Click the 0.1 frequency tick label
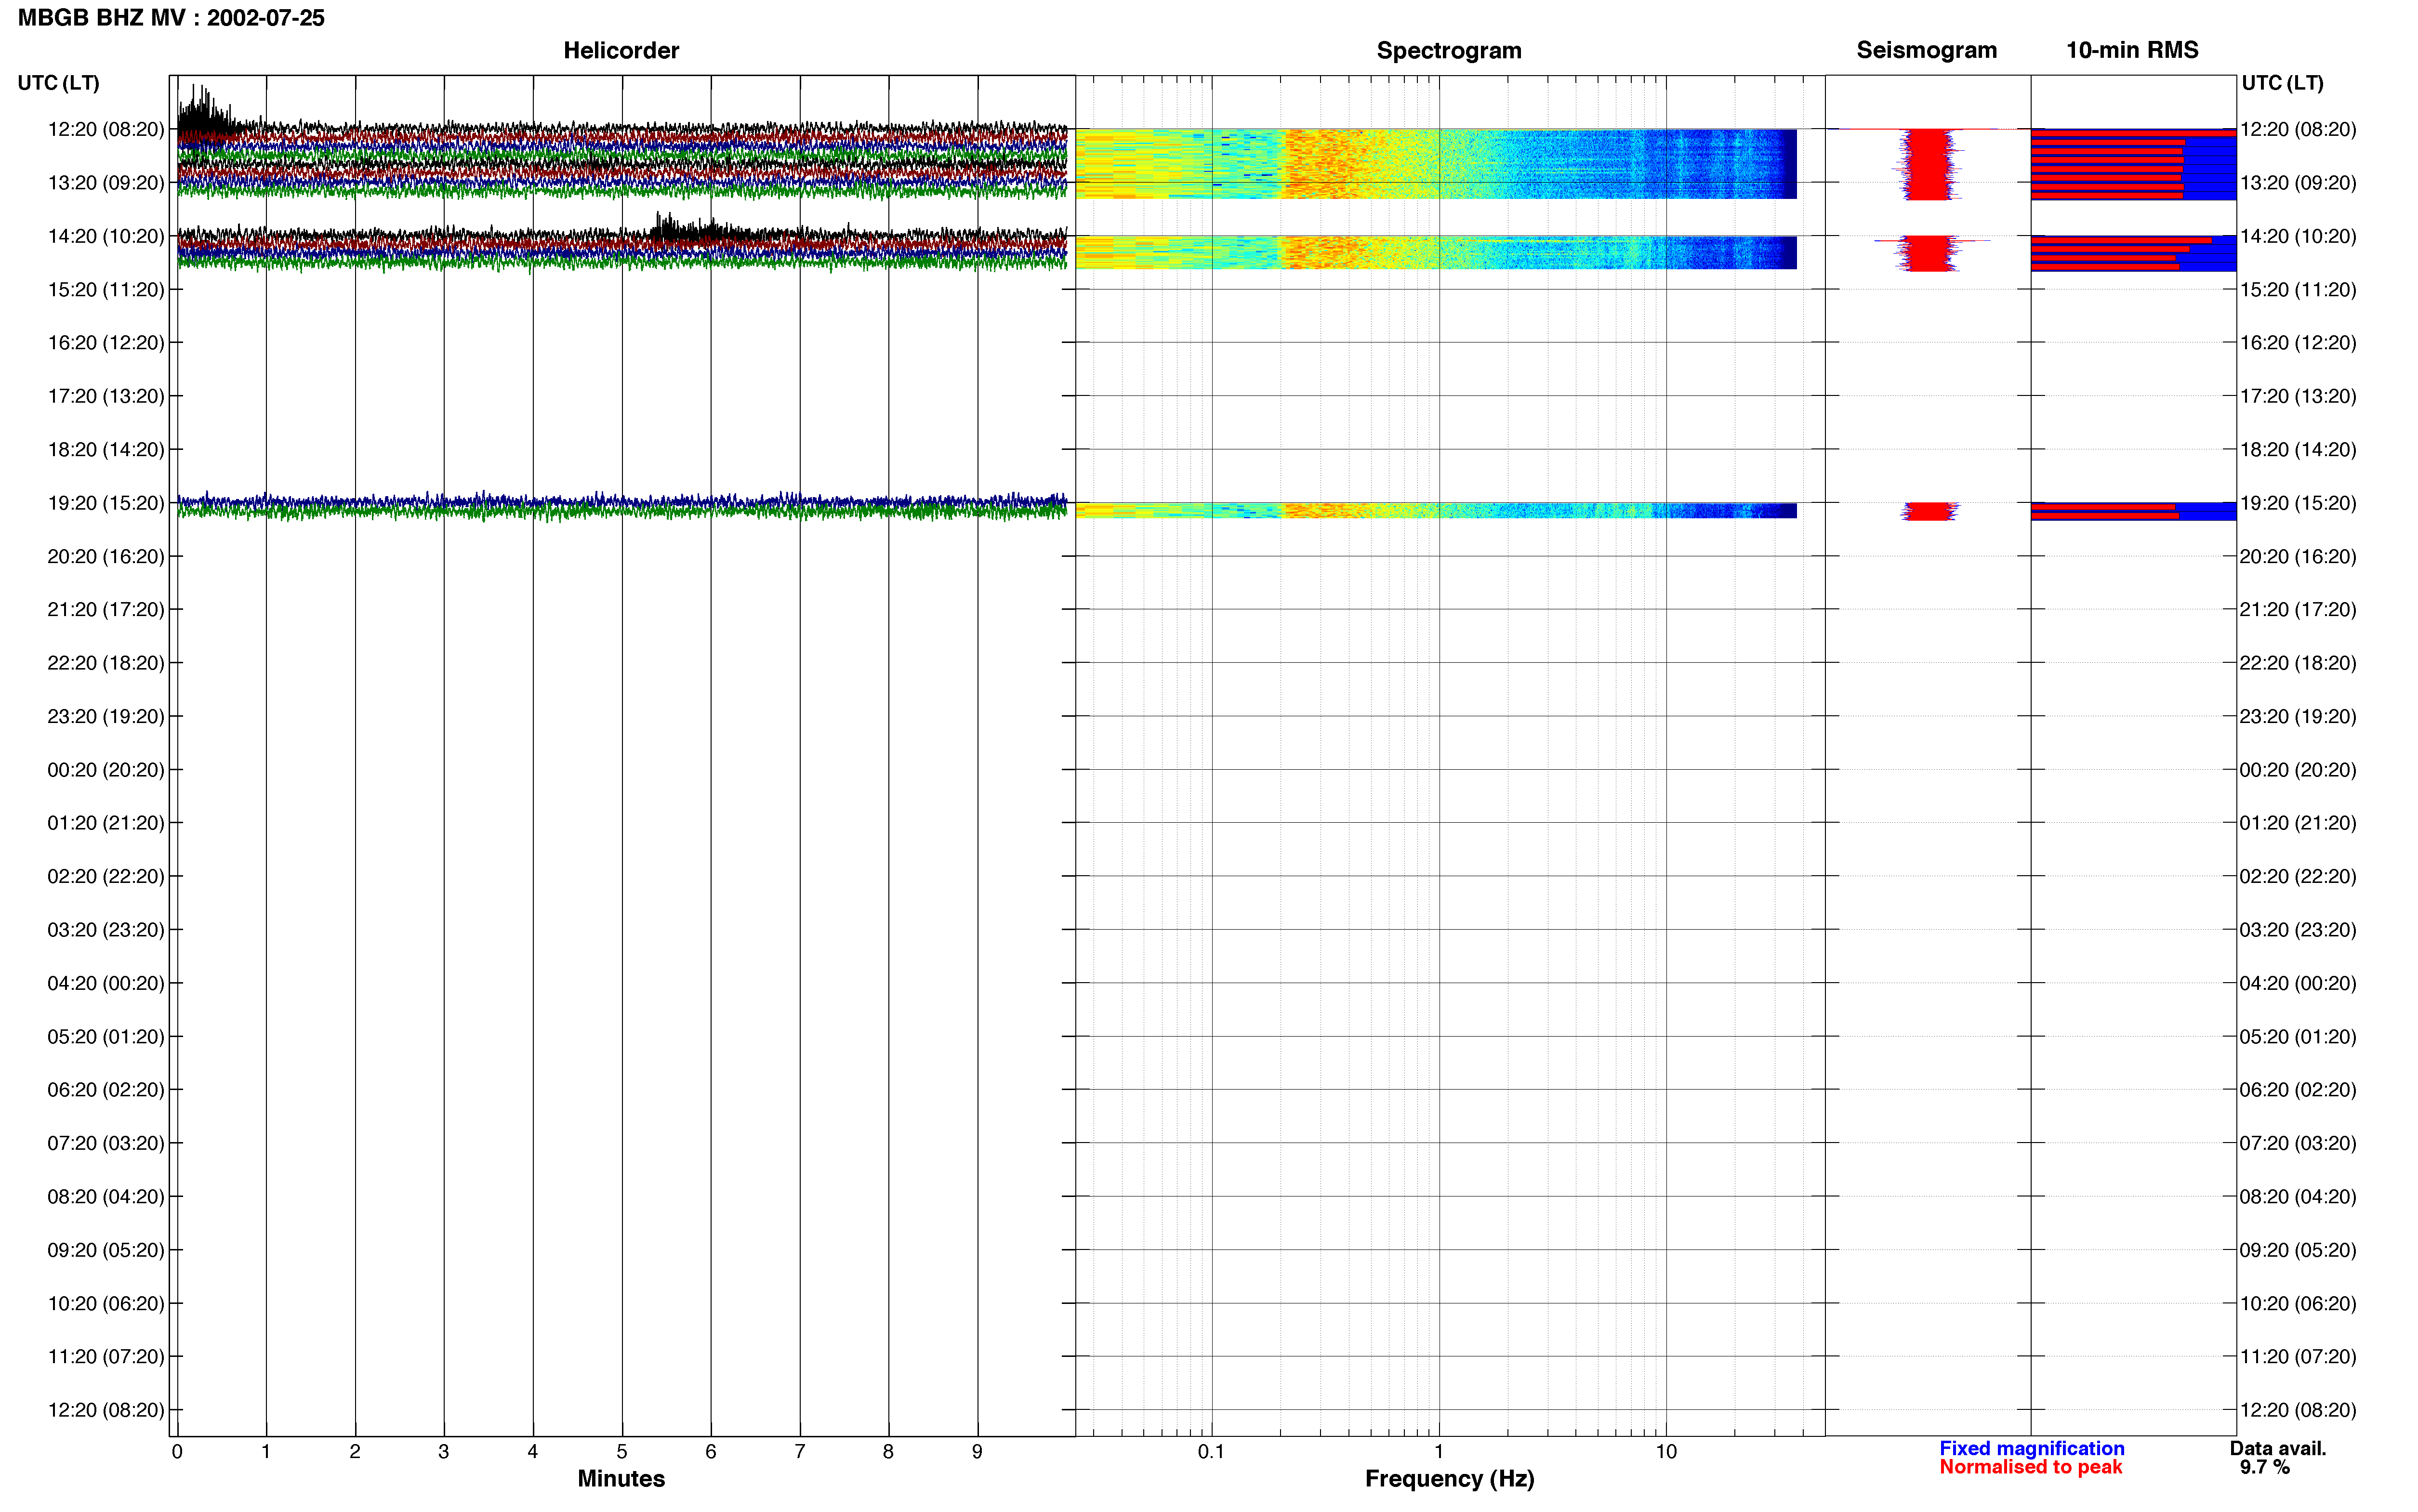 click(1211, 1451)
